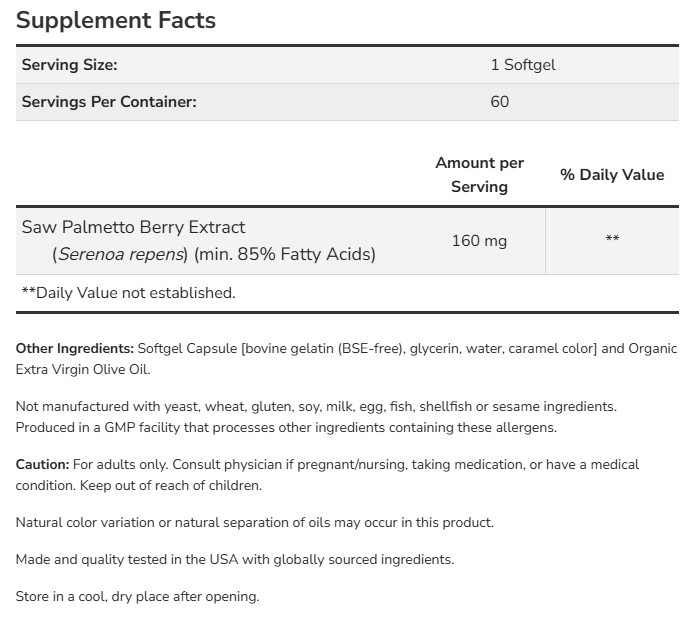Screen dimensions: 695x620
Task: Click the Made and quality tested line
Action: click(x=235, y=559)
